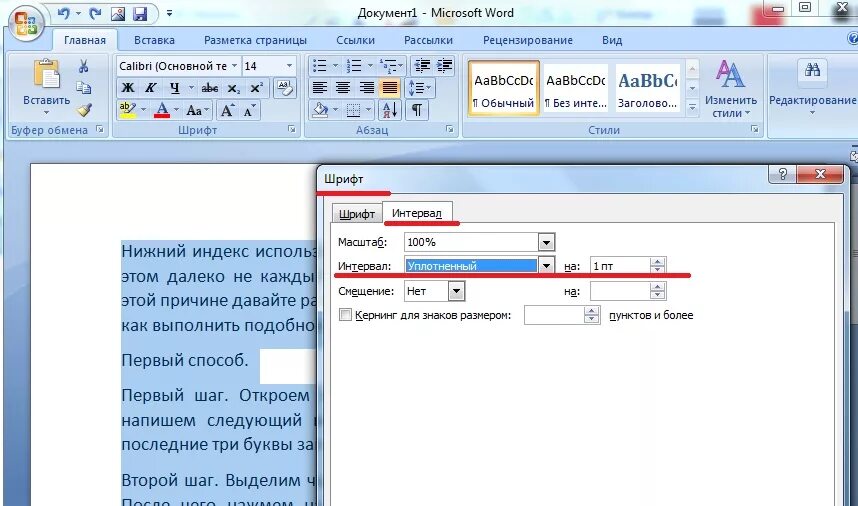The image size is (858, 506).
Task: Click the kerning points size field
Action: click(554, 315)
